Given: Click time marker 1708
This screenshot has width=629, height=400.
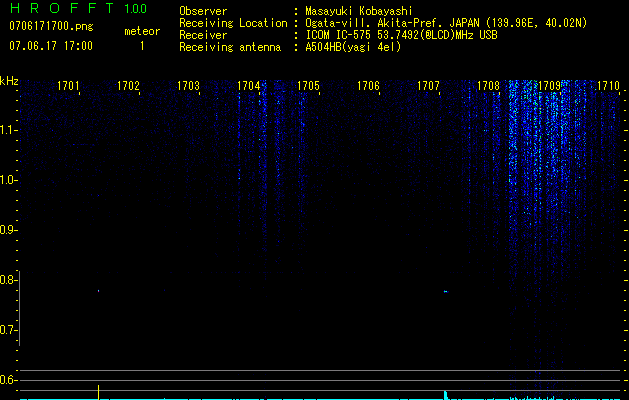Looking at the screenshot, I should [488, 86].
